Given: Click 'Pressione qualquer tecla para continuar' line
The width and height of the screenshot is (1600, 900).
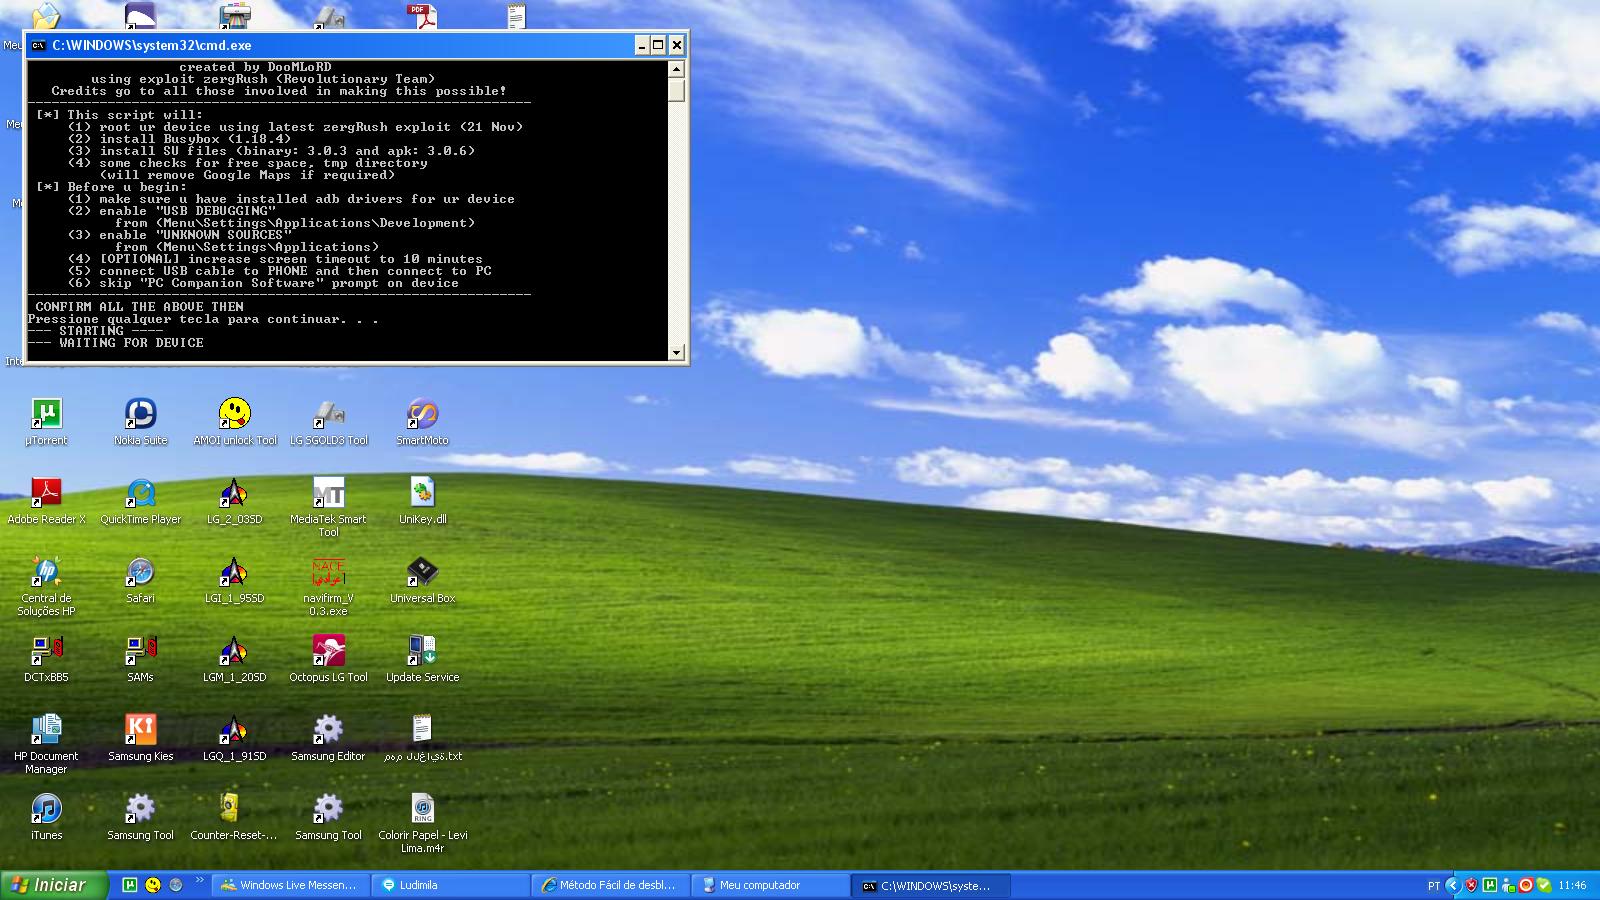Looking at the screenshot, I should 203,319.
